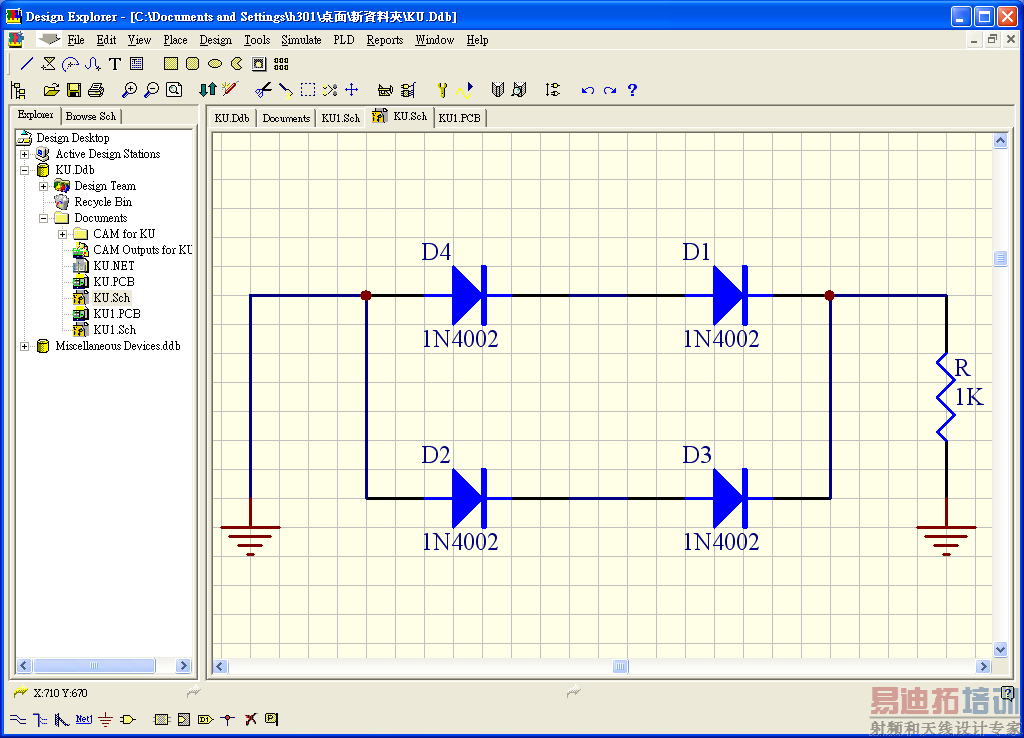Select the Ellipse drawing tool
Screen dimensions: 1024x738
point(215,64)
